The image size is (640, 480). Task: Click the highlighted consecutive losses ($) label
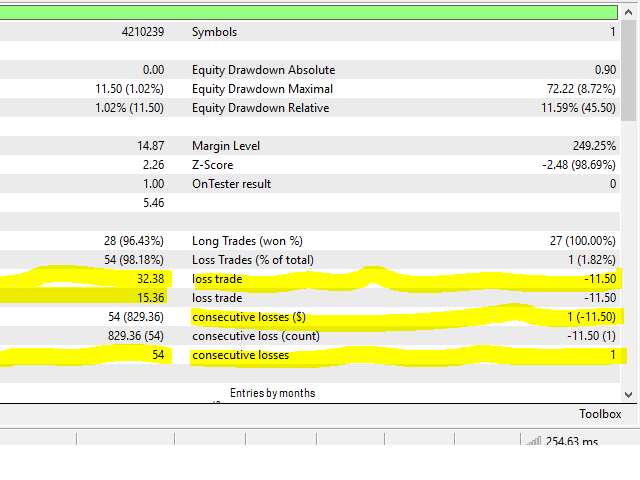pyautogui.click(x=249, y=317)
